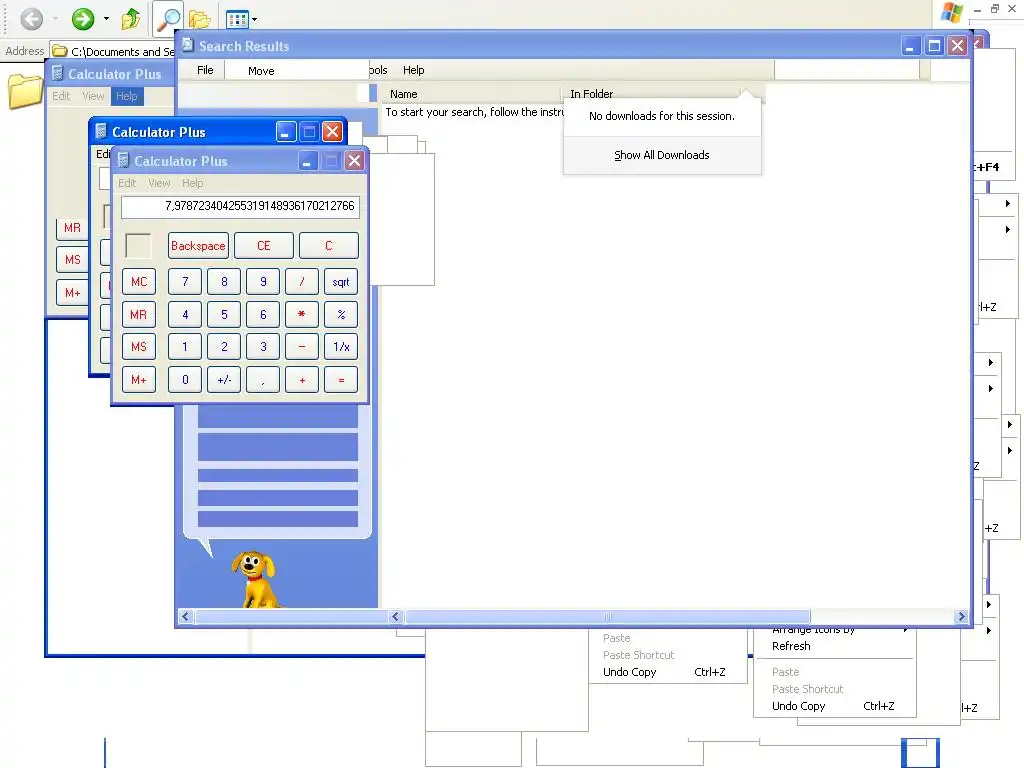This screenshot has height=768, width=1024.
Task: Click the Back arrow in Explorer toolbar
Action: point(31,19)
